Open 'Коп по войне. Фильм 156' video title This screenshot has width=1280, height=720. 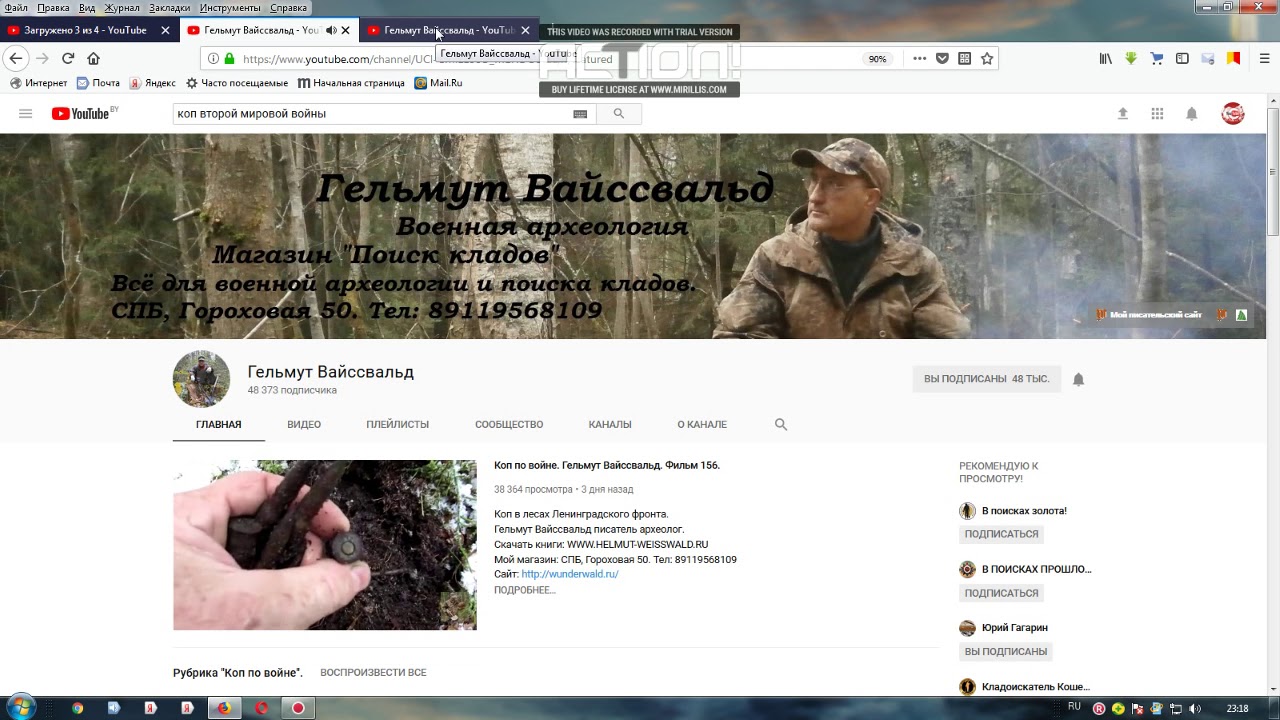(607, 465)
